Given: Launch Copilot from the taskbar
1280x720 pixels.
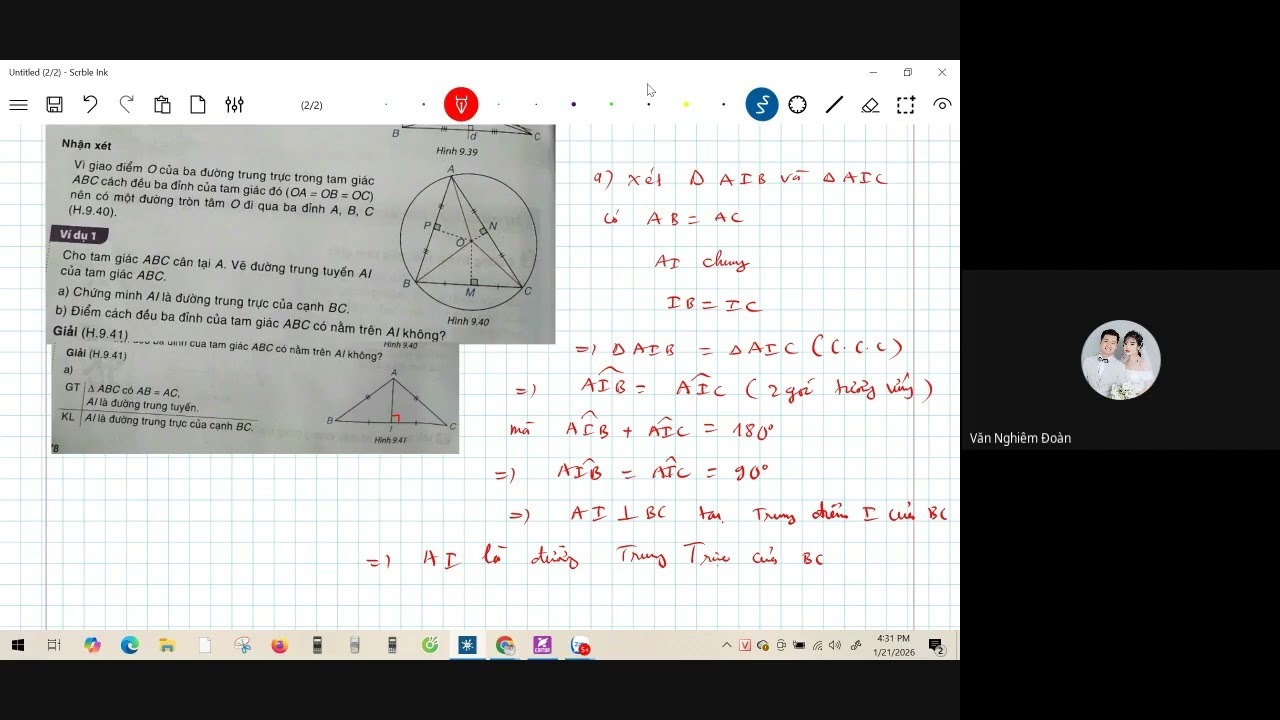Looking at the screenshot, I should point(93,646).
